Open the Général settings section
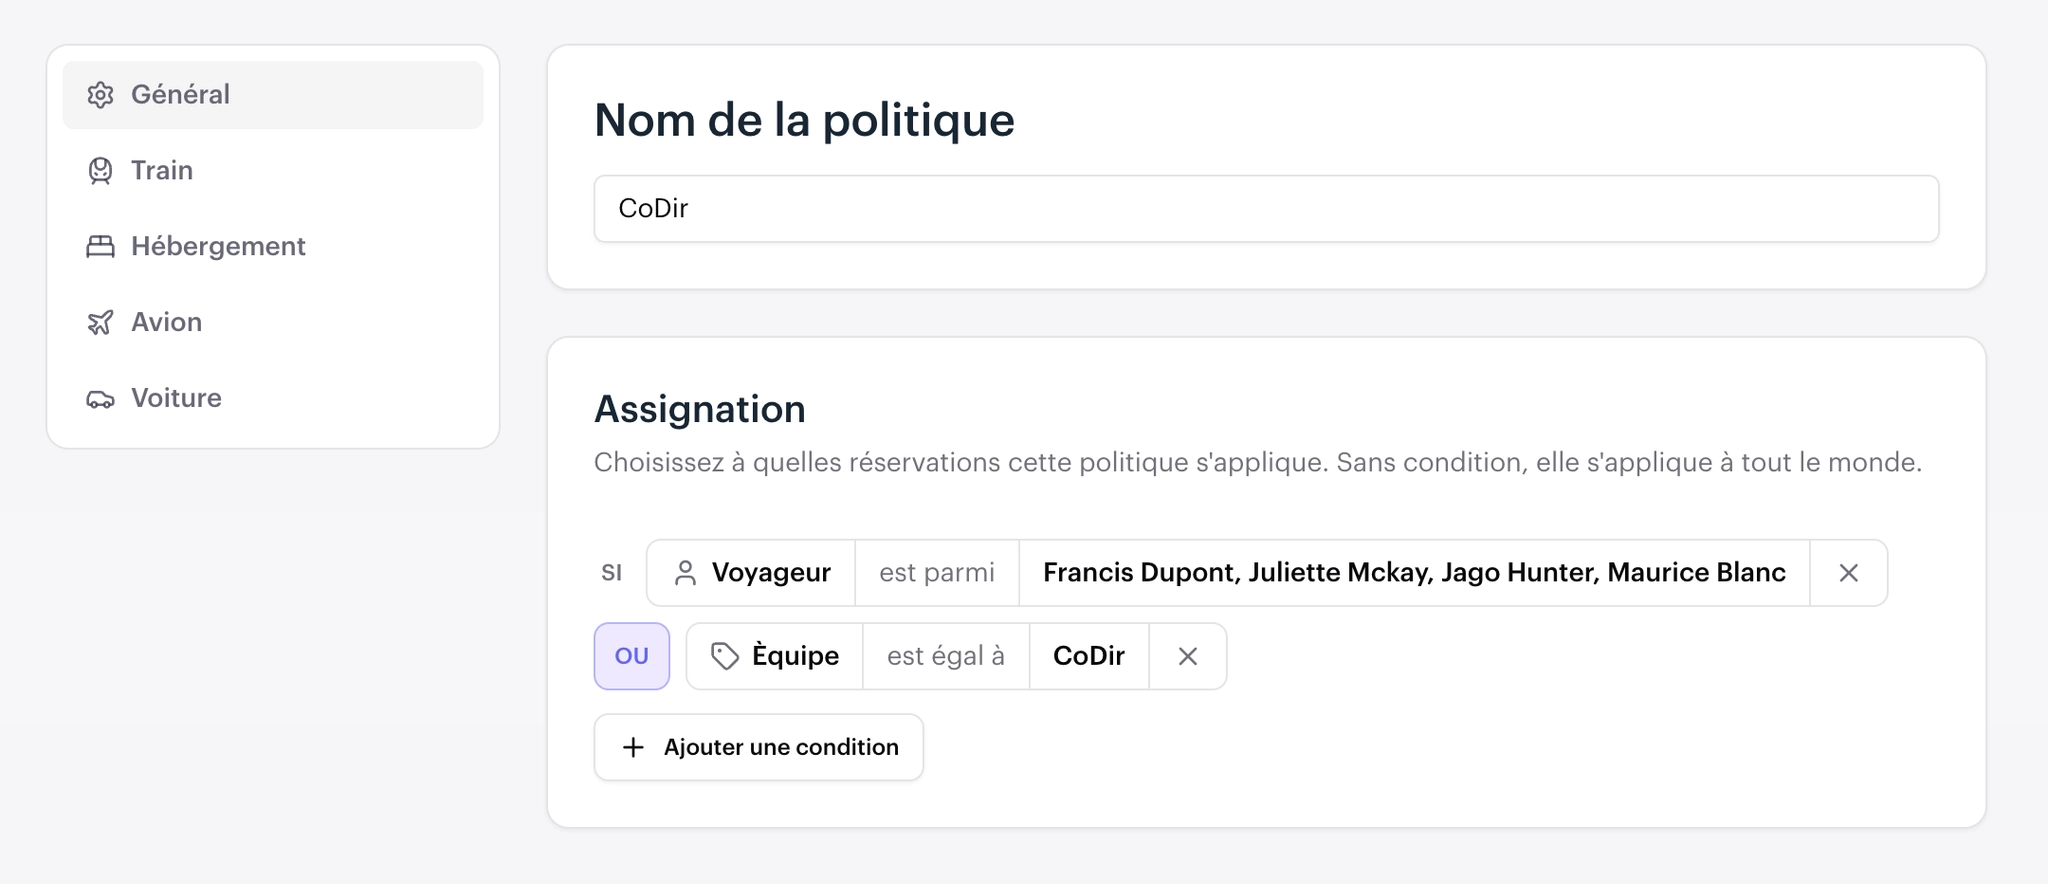This screenshot has height=884, width=2048. click(272, 95)
